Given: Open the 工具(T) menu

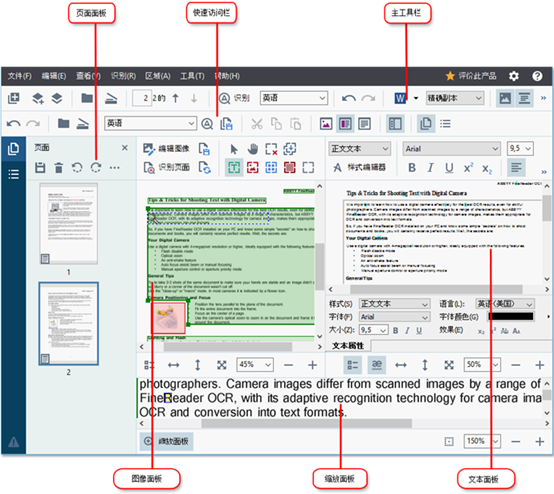Looking at the screenshot, I should point(192,76).
